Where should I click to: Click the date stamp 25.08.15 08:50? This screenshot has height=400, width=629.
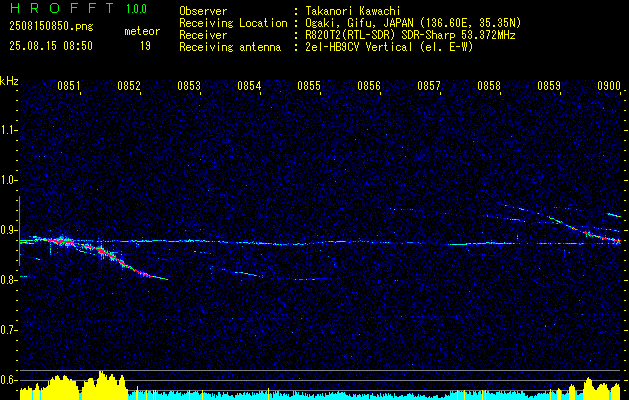(51, 46)
